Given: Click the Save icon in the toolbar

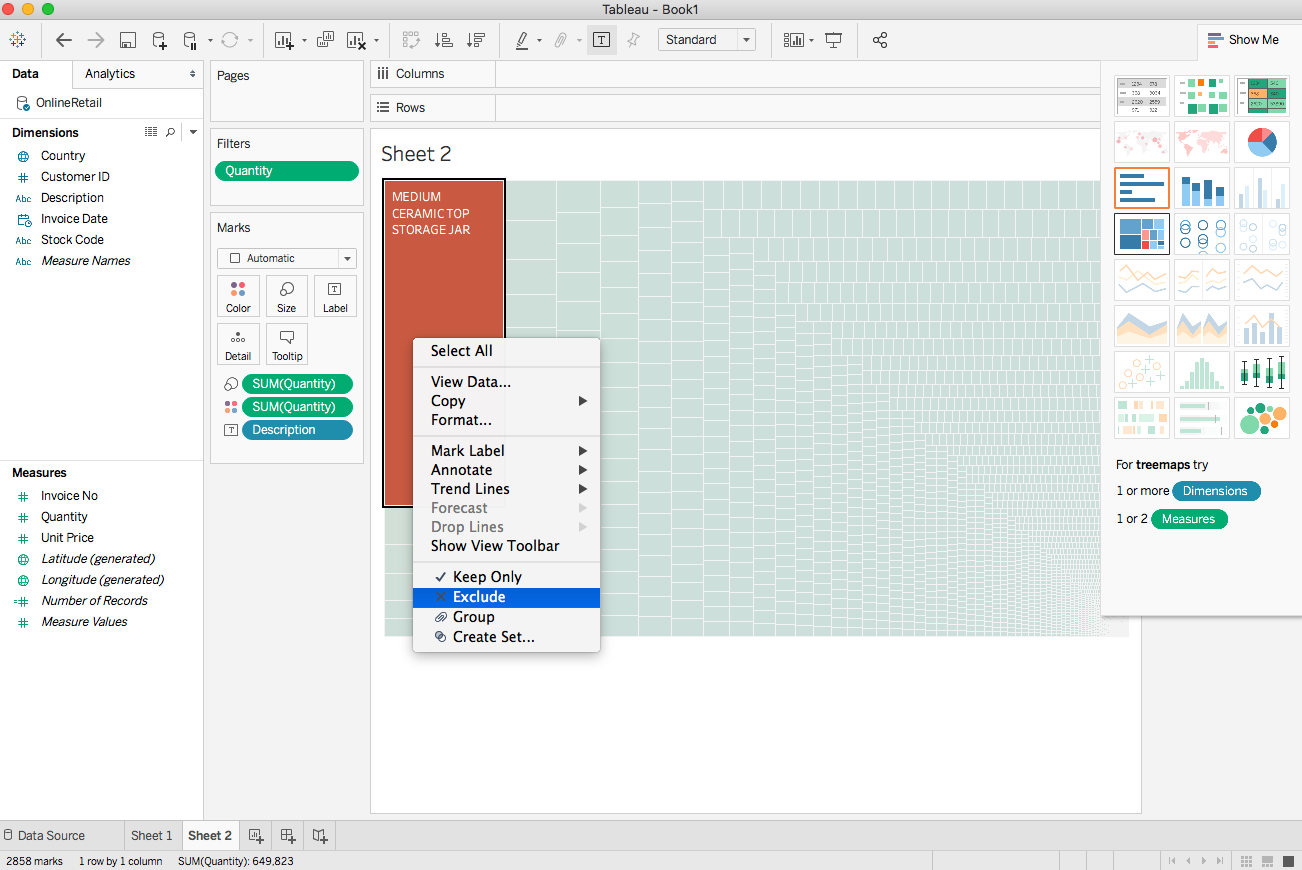Looking at the screenshot, I should click(128, 40).
